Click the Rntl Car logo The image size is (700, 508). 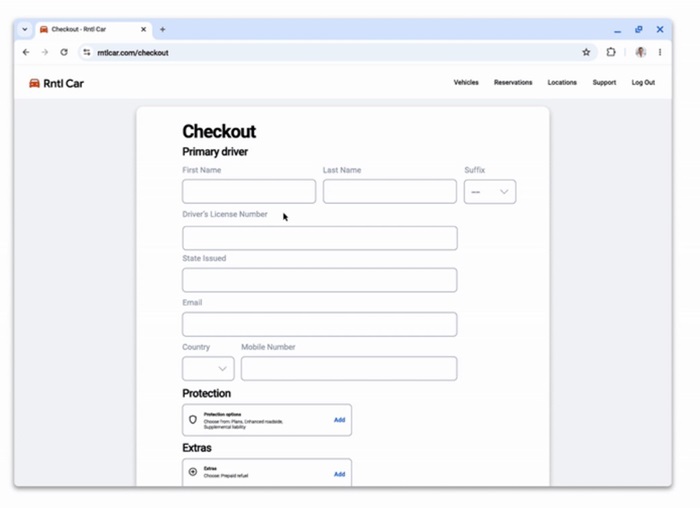tap(56, 83)
